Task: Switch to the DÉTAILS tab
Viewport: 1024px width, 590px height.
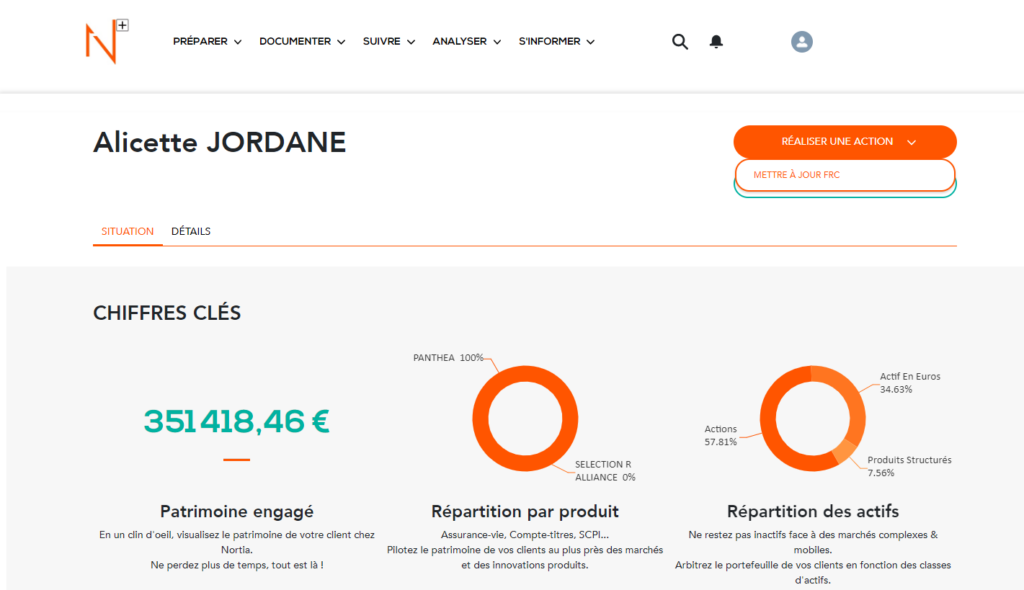Action: pyautogui.click(x=191, y=231)
